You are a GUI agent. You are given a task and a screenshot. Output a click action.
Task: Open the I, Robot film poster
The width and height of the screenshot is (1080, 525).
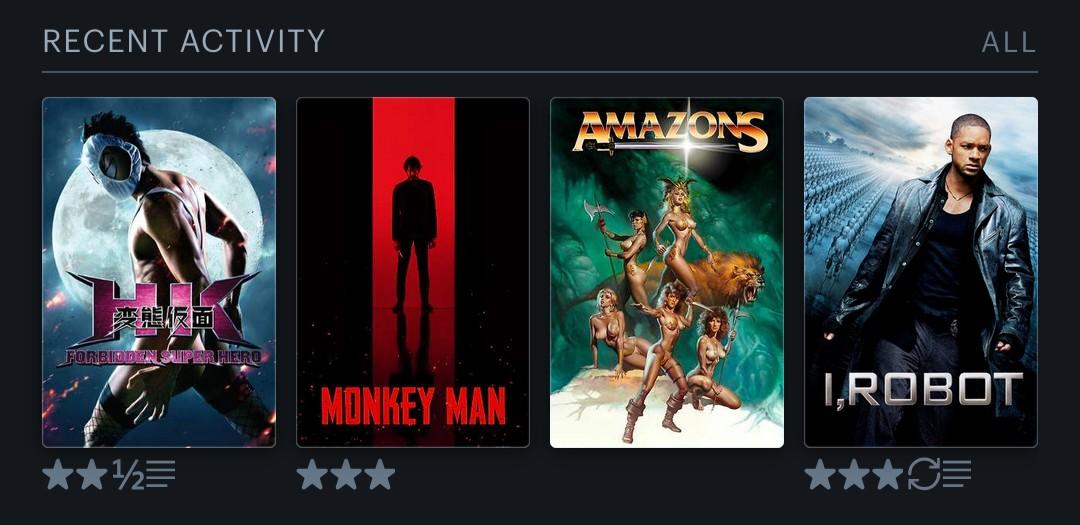[921, 272]
